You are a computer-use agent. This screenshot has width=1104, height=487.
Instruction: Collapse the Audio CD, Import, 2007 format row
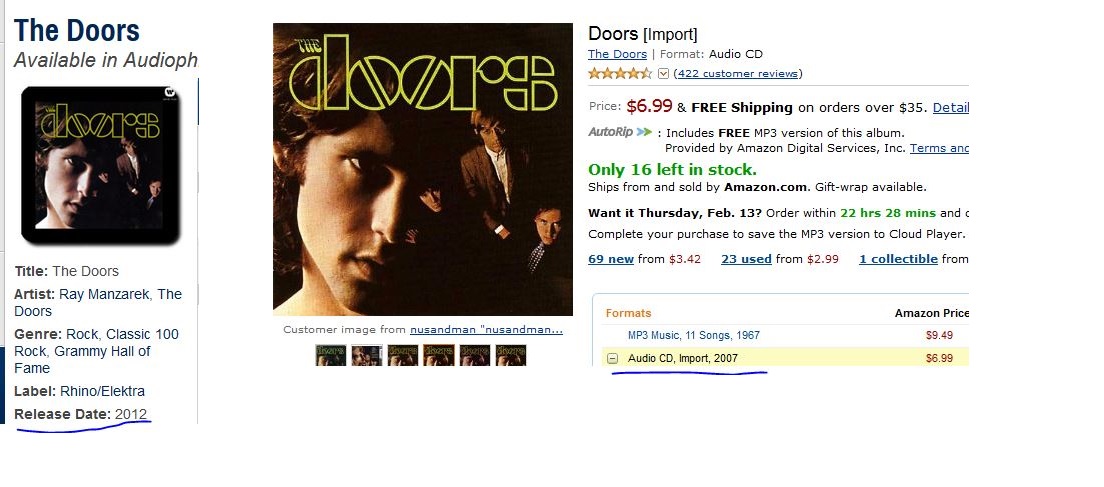[x=613, y=358]
